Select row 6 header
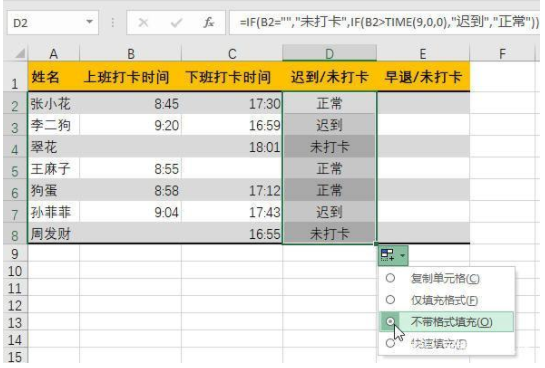This screenshot has height=368, width=545. click(x=15, y=190)
